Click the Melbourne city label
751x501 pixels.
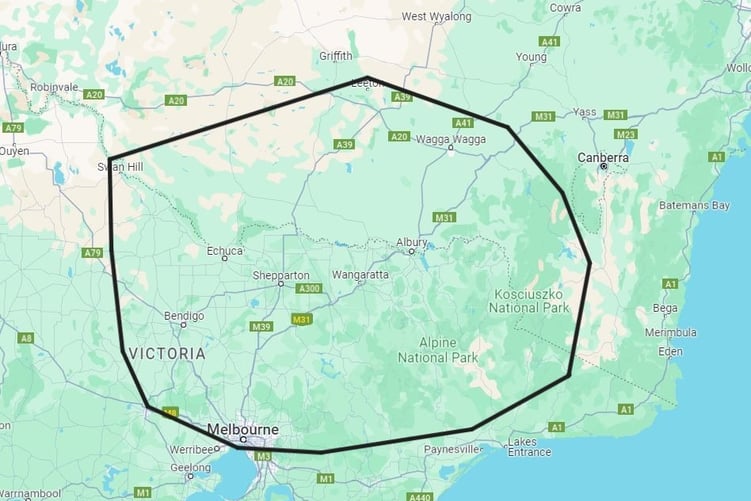click(x=243, y=429)
